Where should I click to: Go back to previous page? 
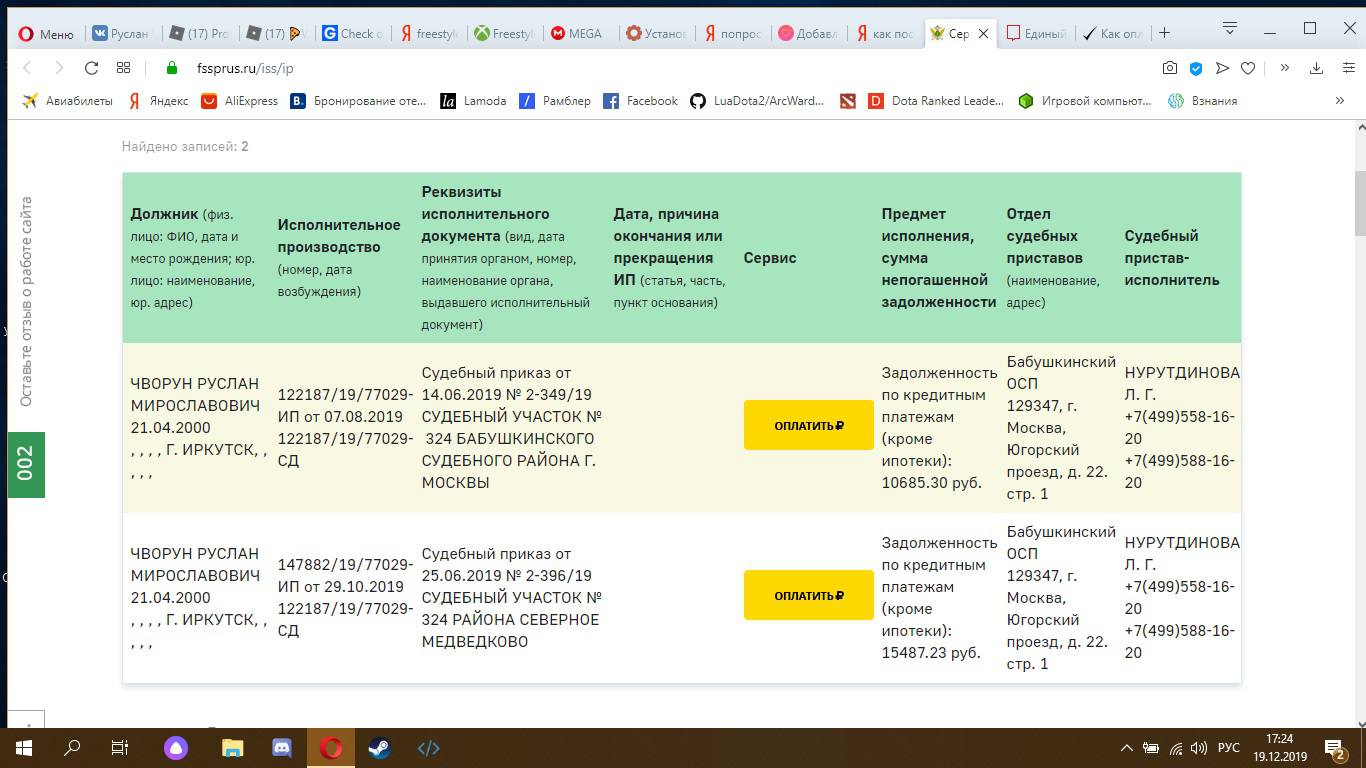pos(27,68)
